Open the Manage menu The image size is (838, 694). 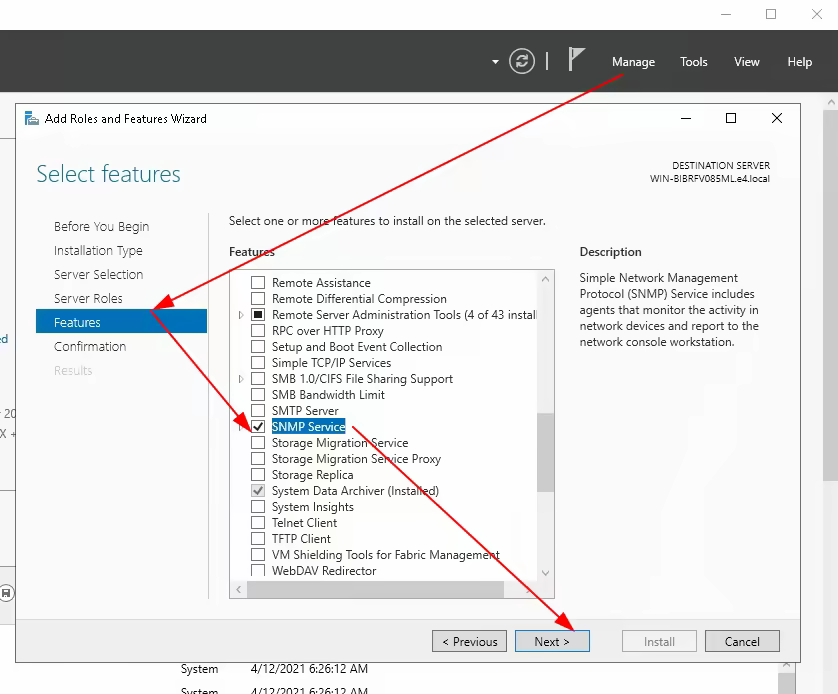point(633,62)
